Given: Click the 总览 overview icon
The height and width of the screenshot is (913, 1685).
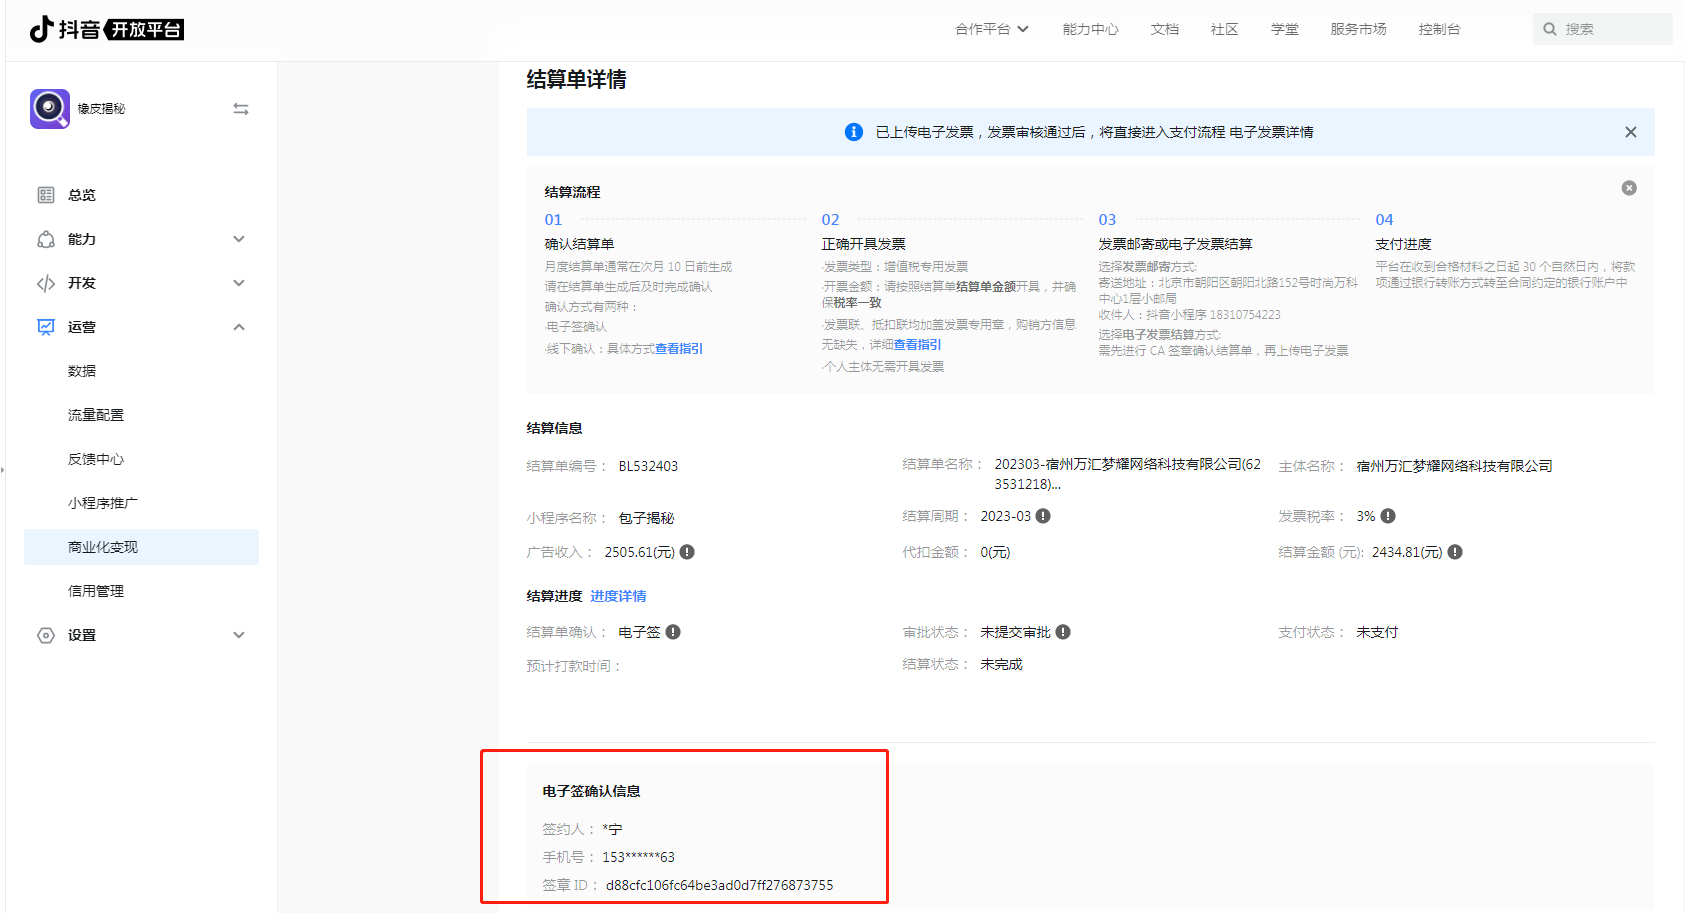Looking at the screenshot, I should pyautogui.click(x=46, y=195).
